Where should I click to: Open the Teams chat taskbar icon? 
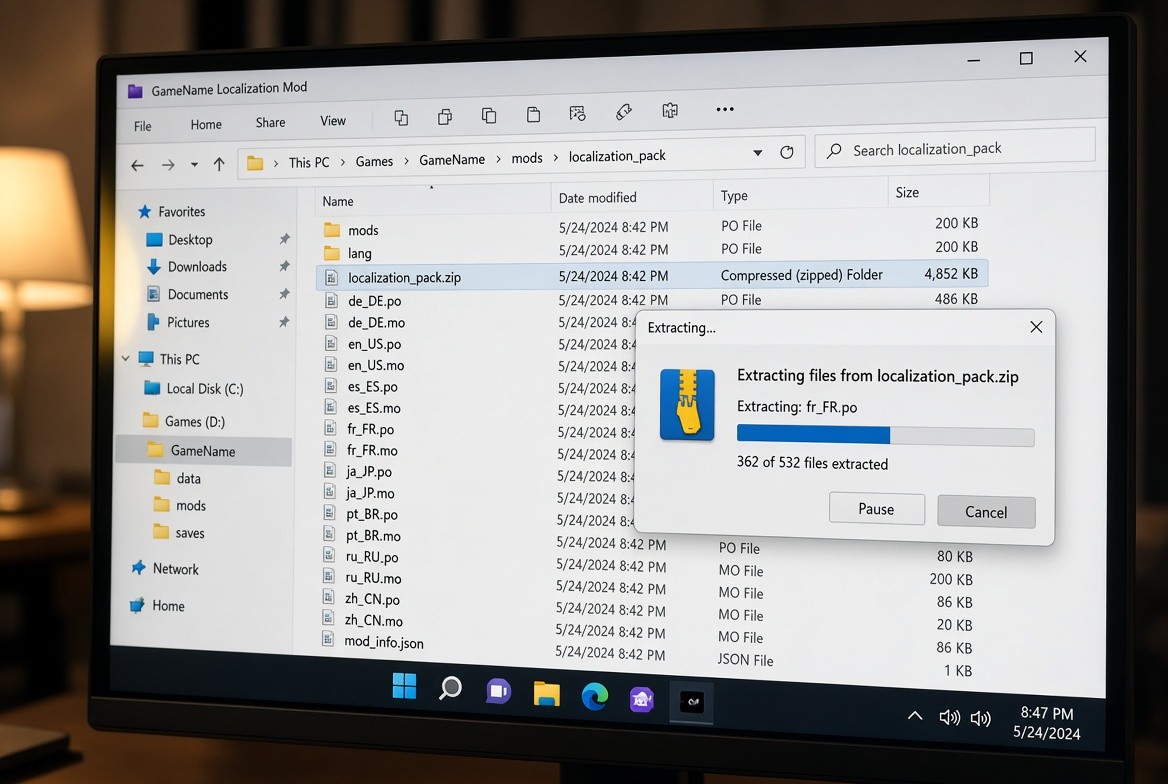click(498, 691)
